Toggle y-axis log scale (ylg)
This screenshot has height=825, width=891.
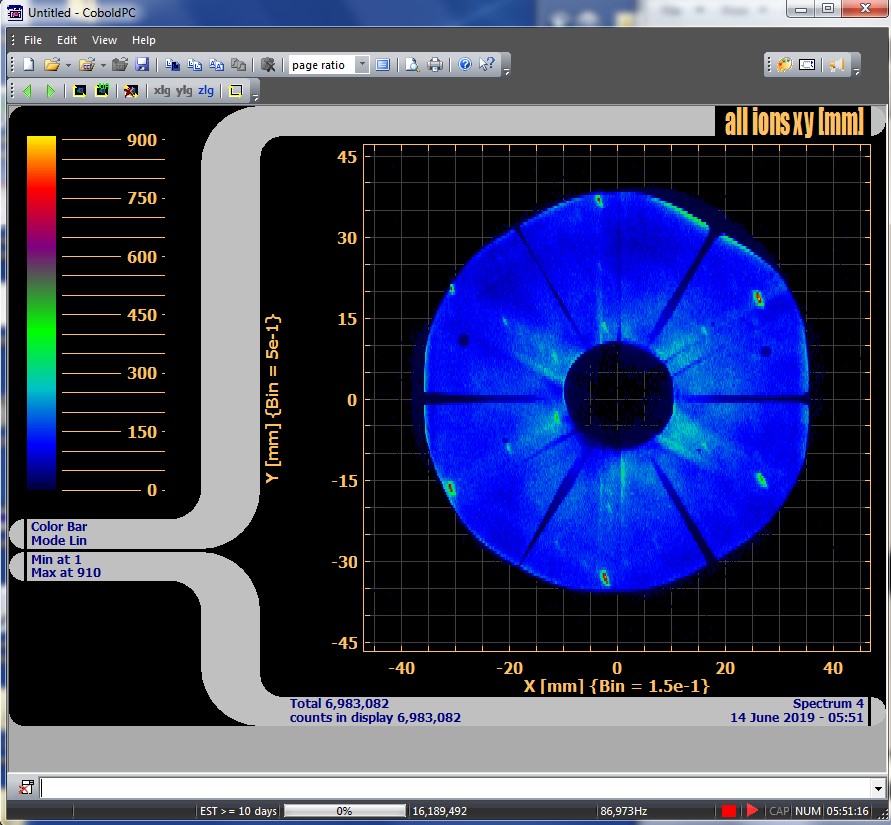coord(183,91)
